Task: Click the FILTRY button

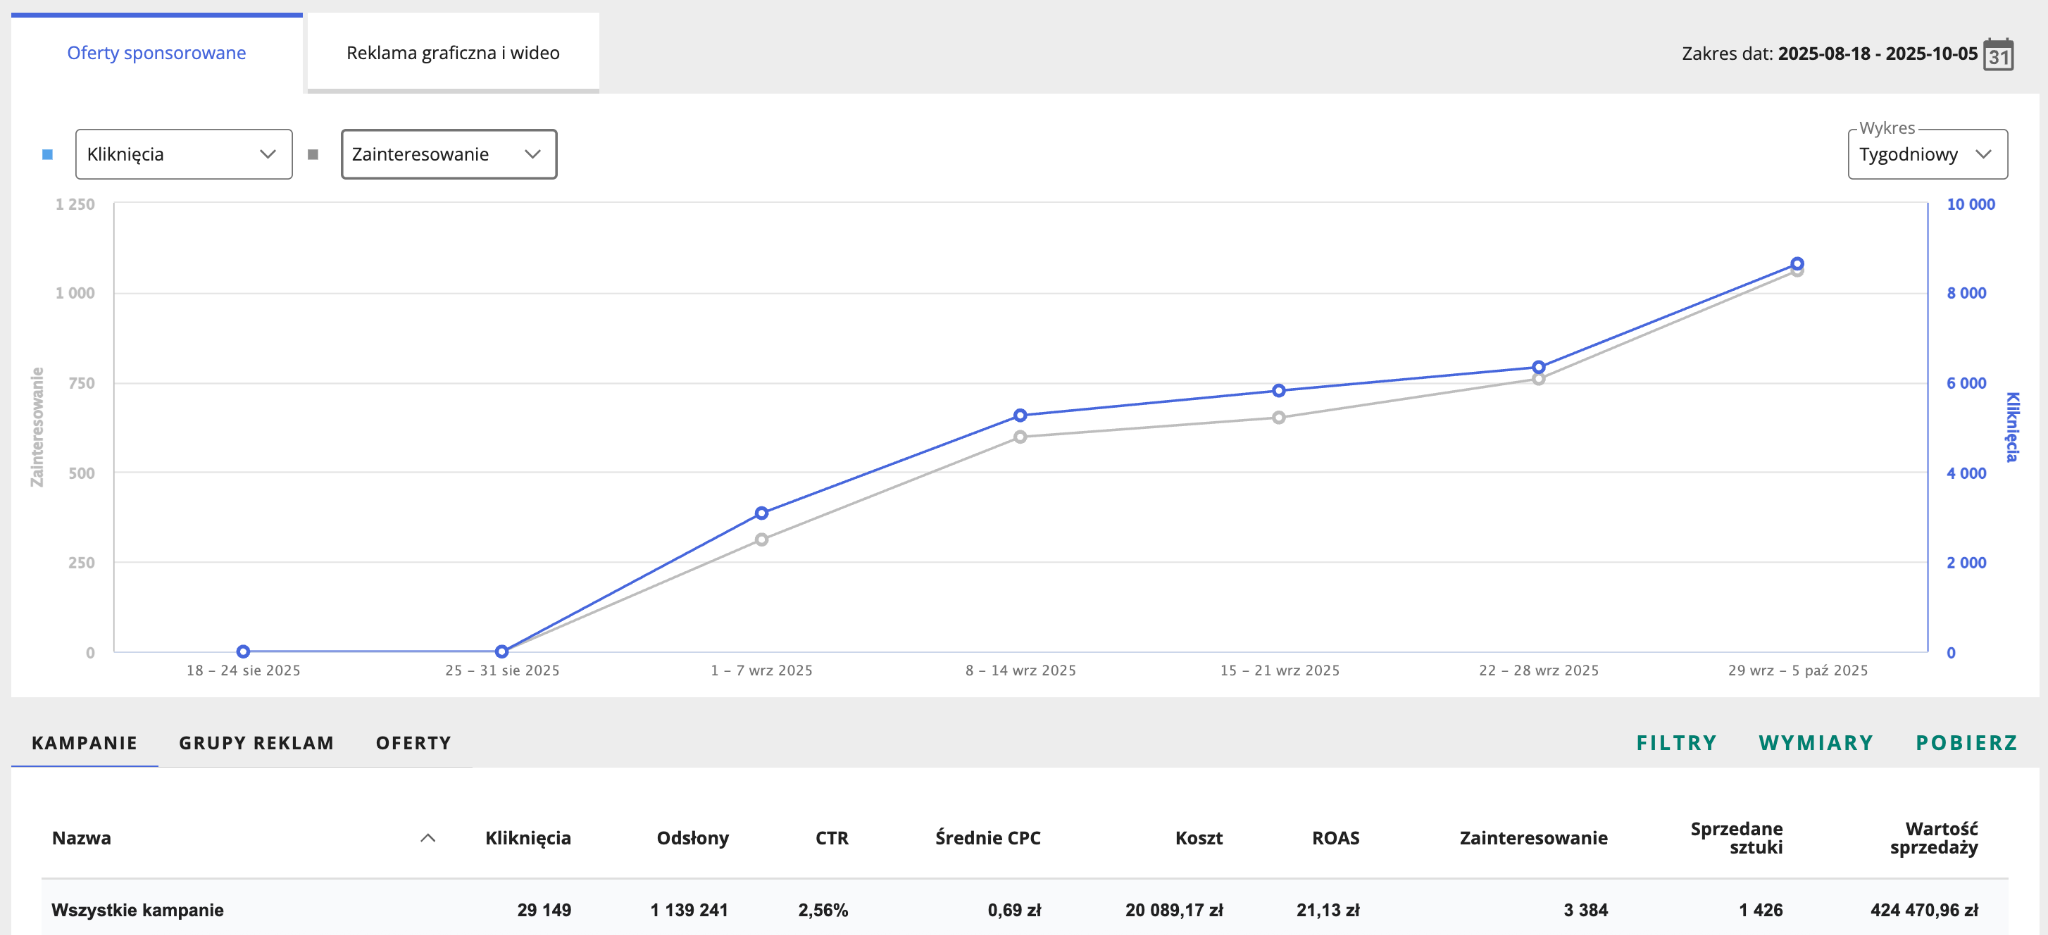Action: pyautogui.click(x=1676, y=743)
